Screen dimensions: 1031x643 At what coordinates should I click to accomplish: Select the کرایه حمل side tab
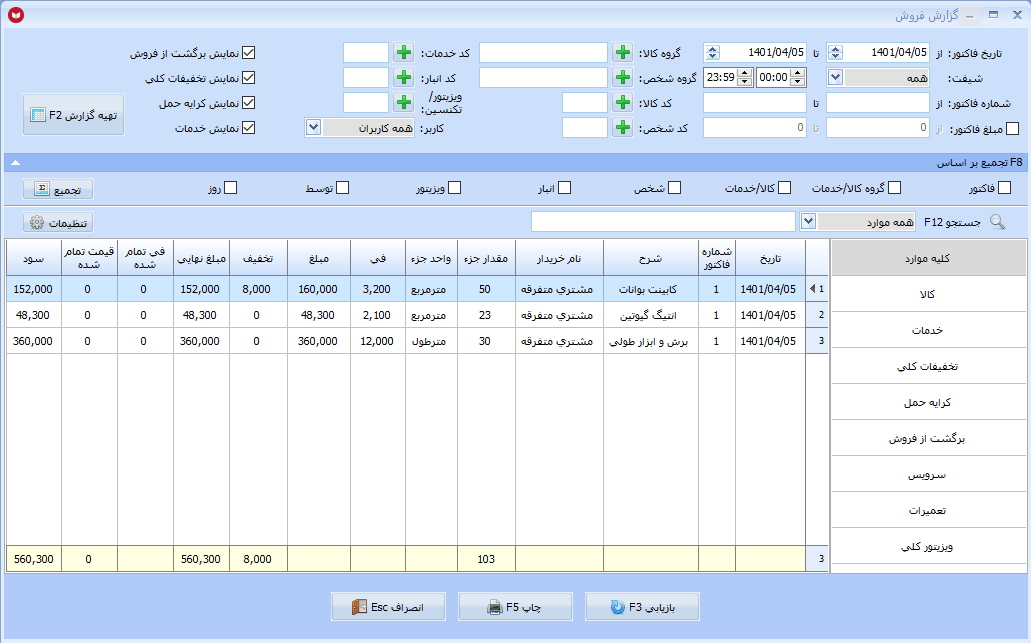coord(928,402)
